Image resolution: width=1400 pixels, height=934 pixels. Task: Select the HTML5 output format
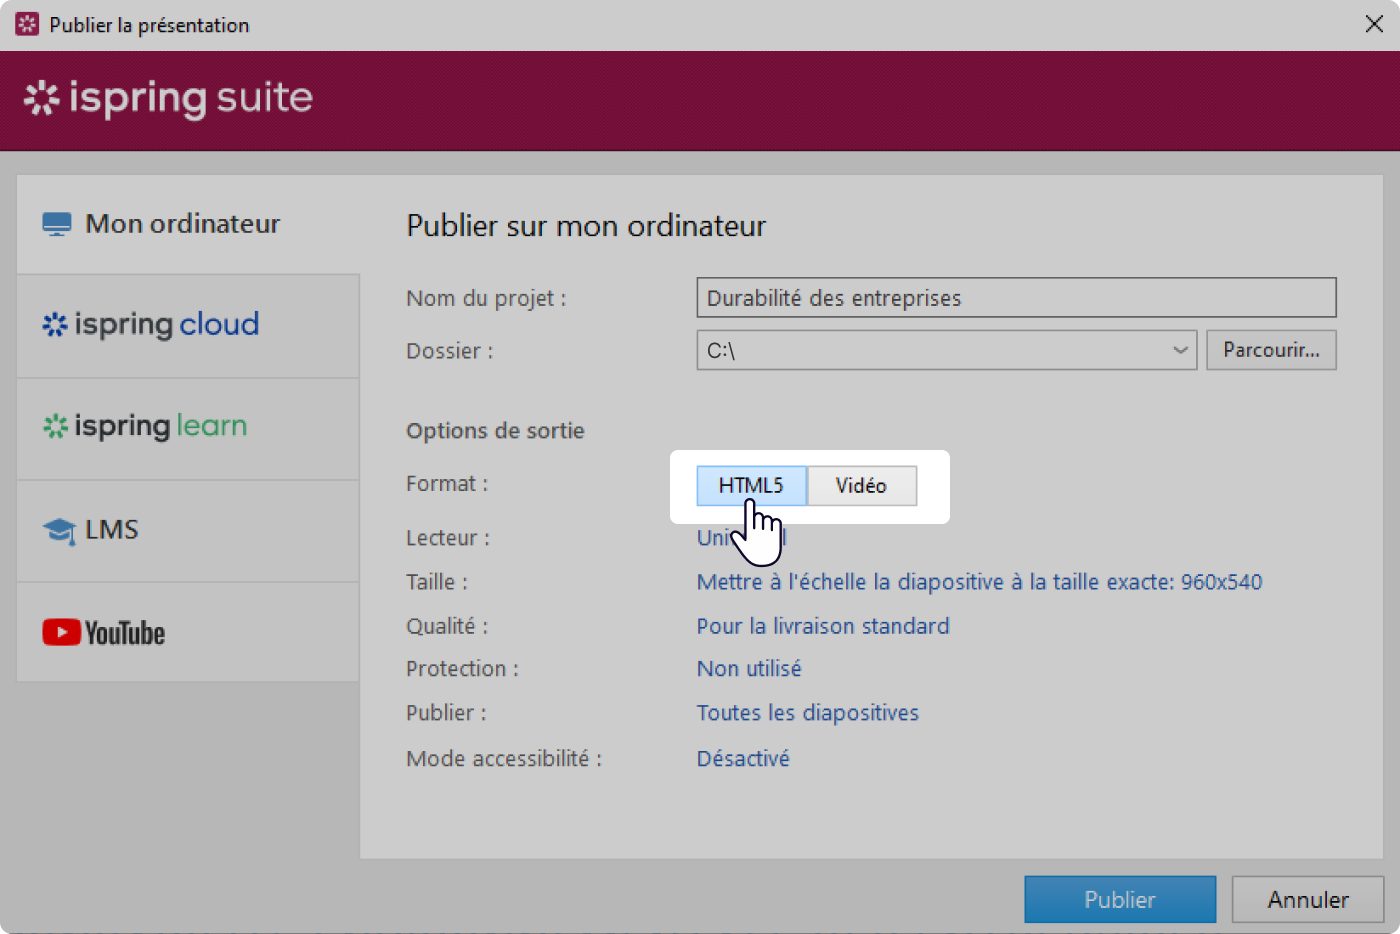pos(751,486)
